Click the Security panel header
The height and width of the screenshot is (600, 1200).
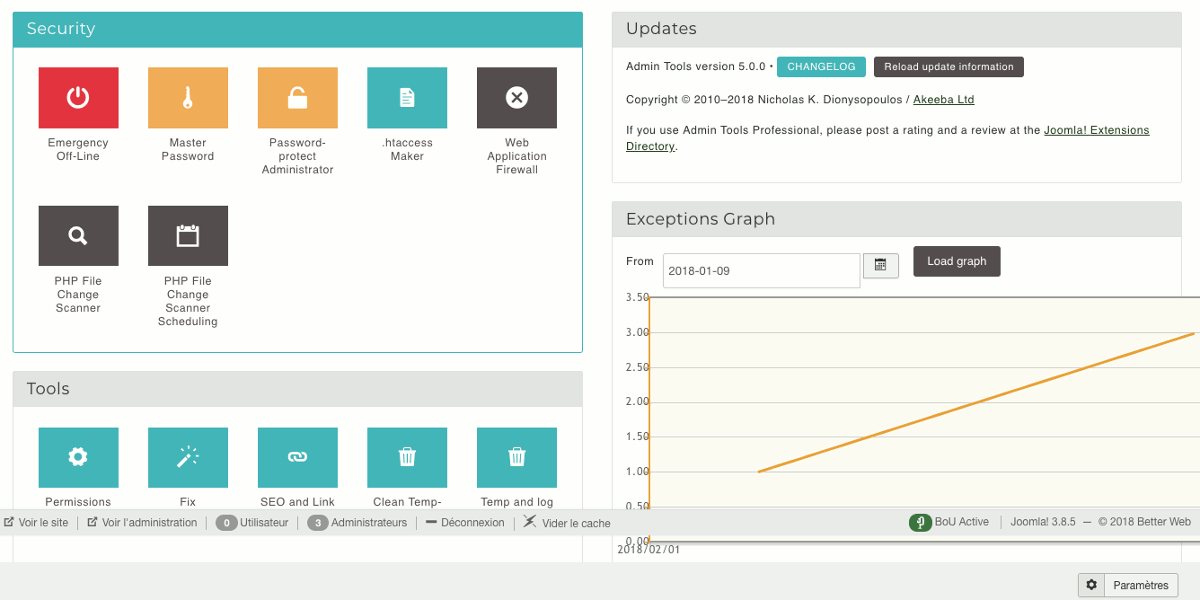(297, 29)
